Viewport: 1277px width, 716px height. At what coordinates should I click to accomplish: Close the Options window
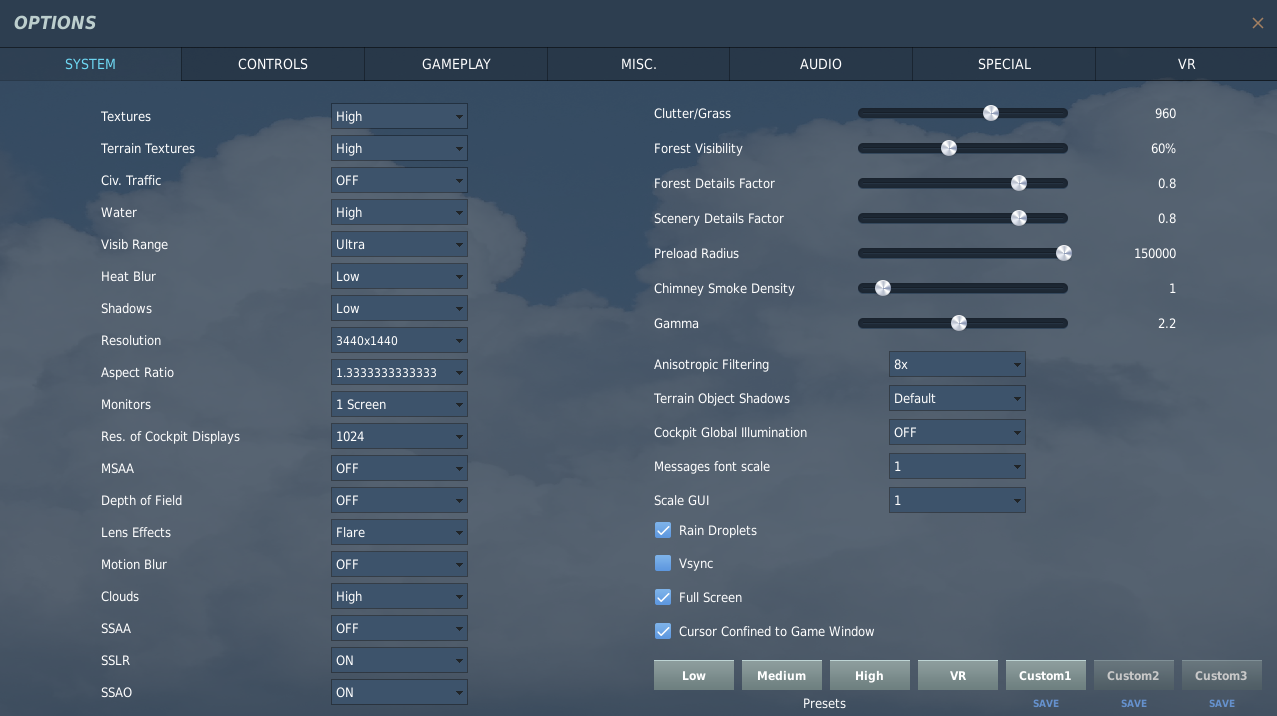(1258, 23)
